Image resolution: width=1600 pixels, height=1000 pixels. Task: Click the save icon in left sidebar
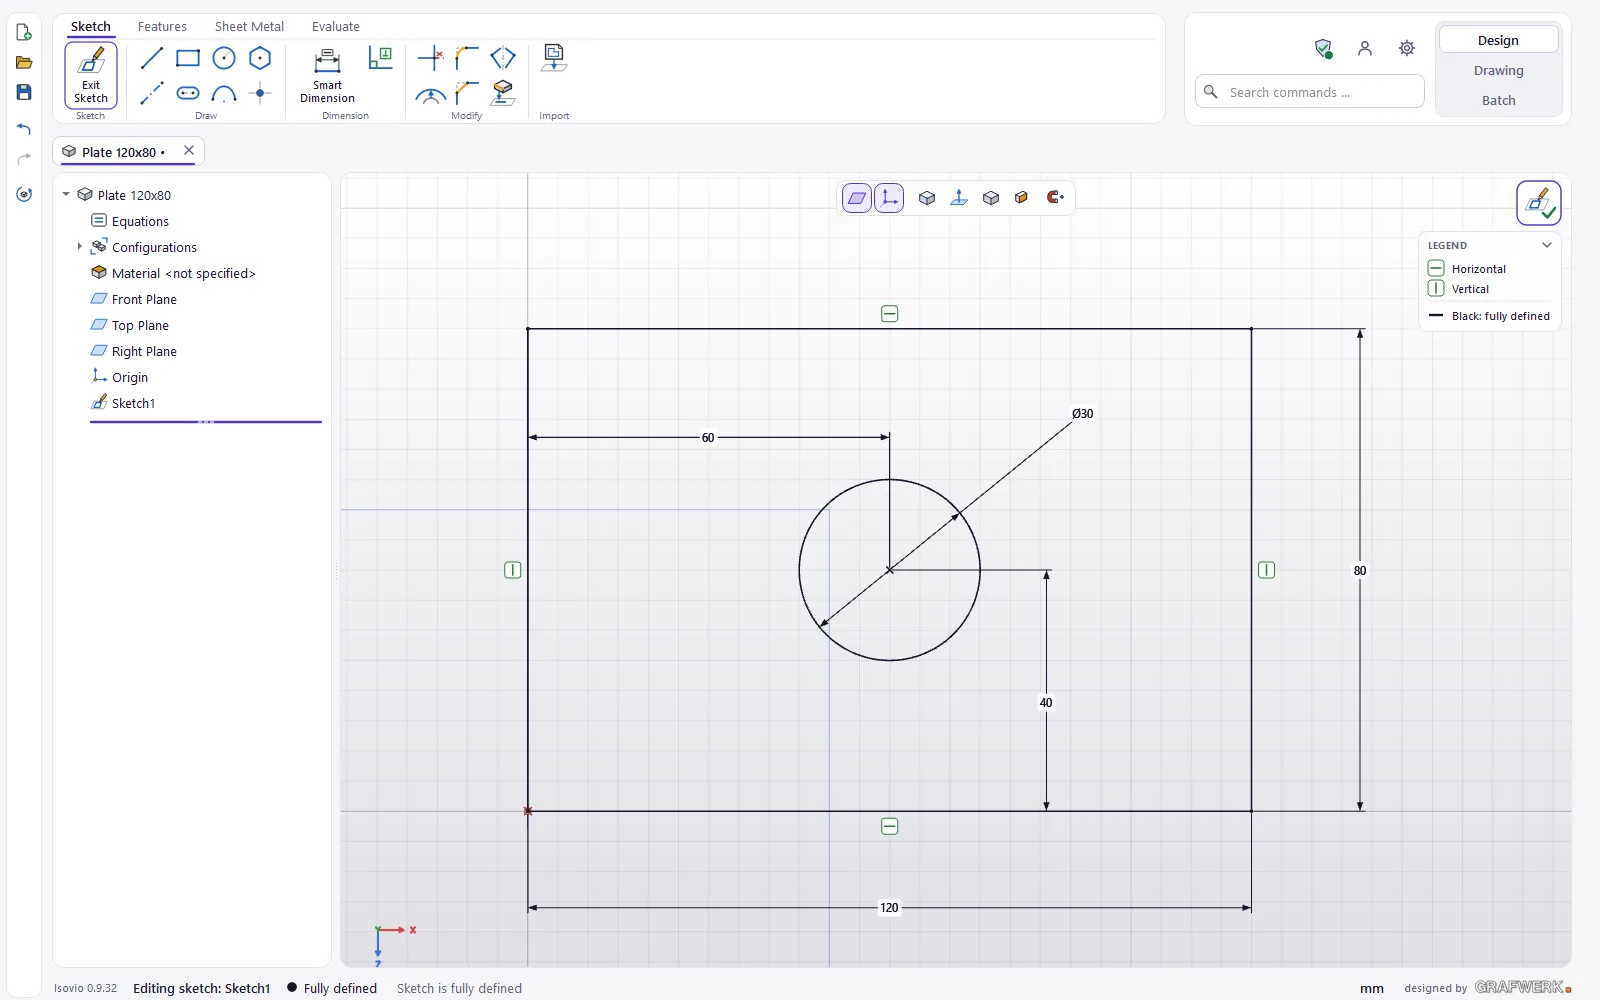click(x=24, y=92)
